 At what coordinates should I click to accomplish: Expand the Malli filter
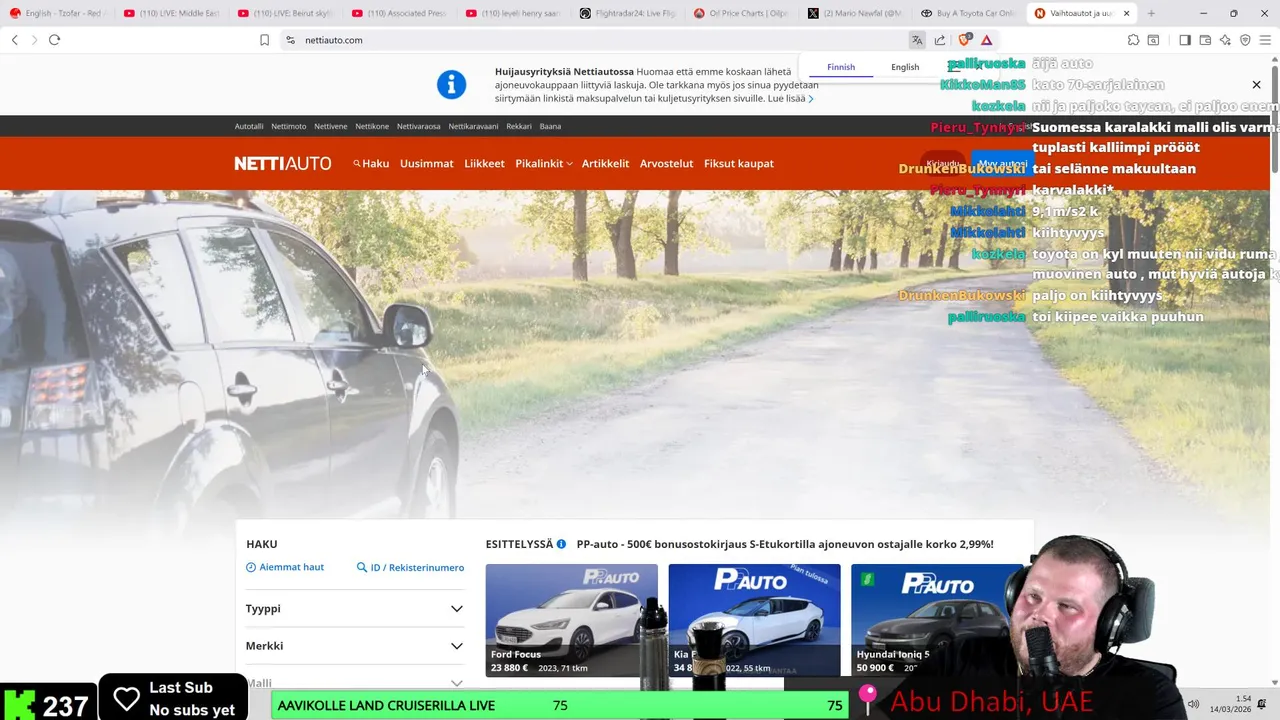click(355, 683)
